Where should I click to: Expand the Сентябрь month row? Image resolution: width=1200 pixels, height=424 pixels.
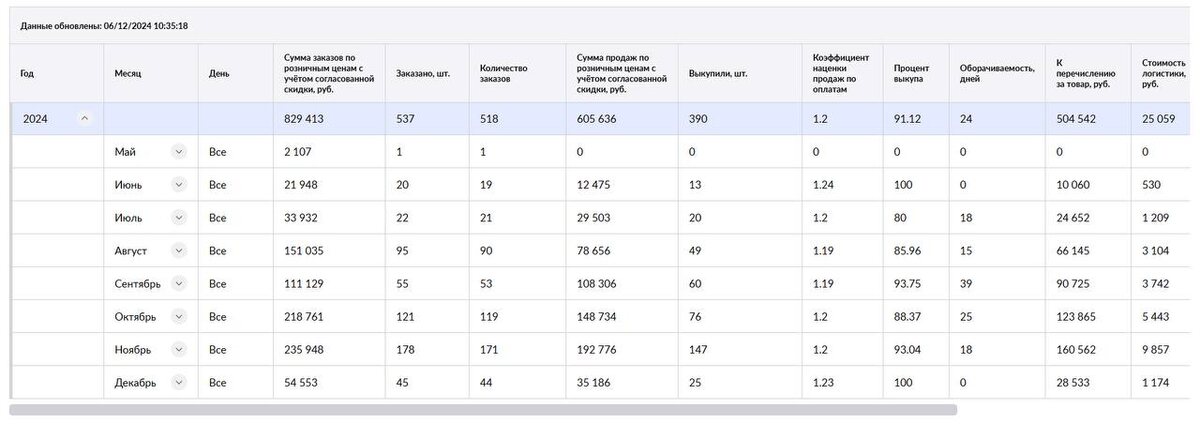point(178,283)
